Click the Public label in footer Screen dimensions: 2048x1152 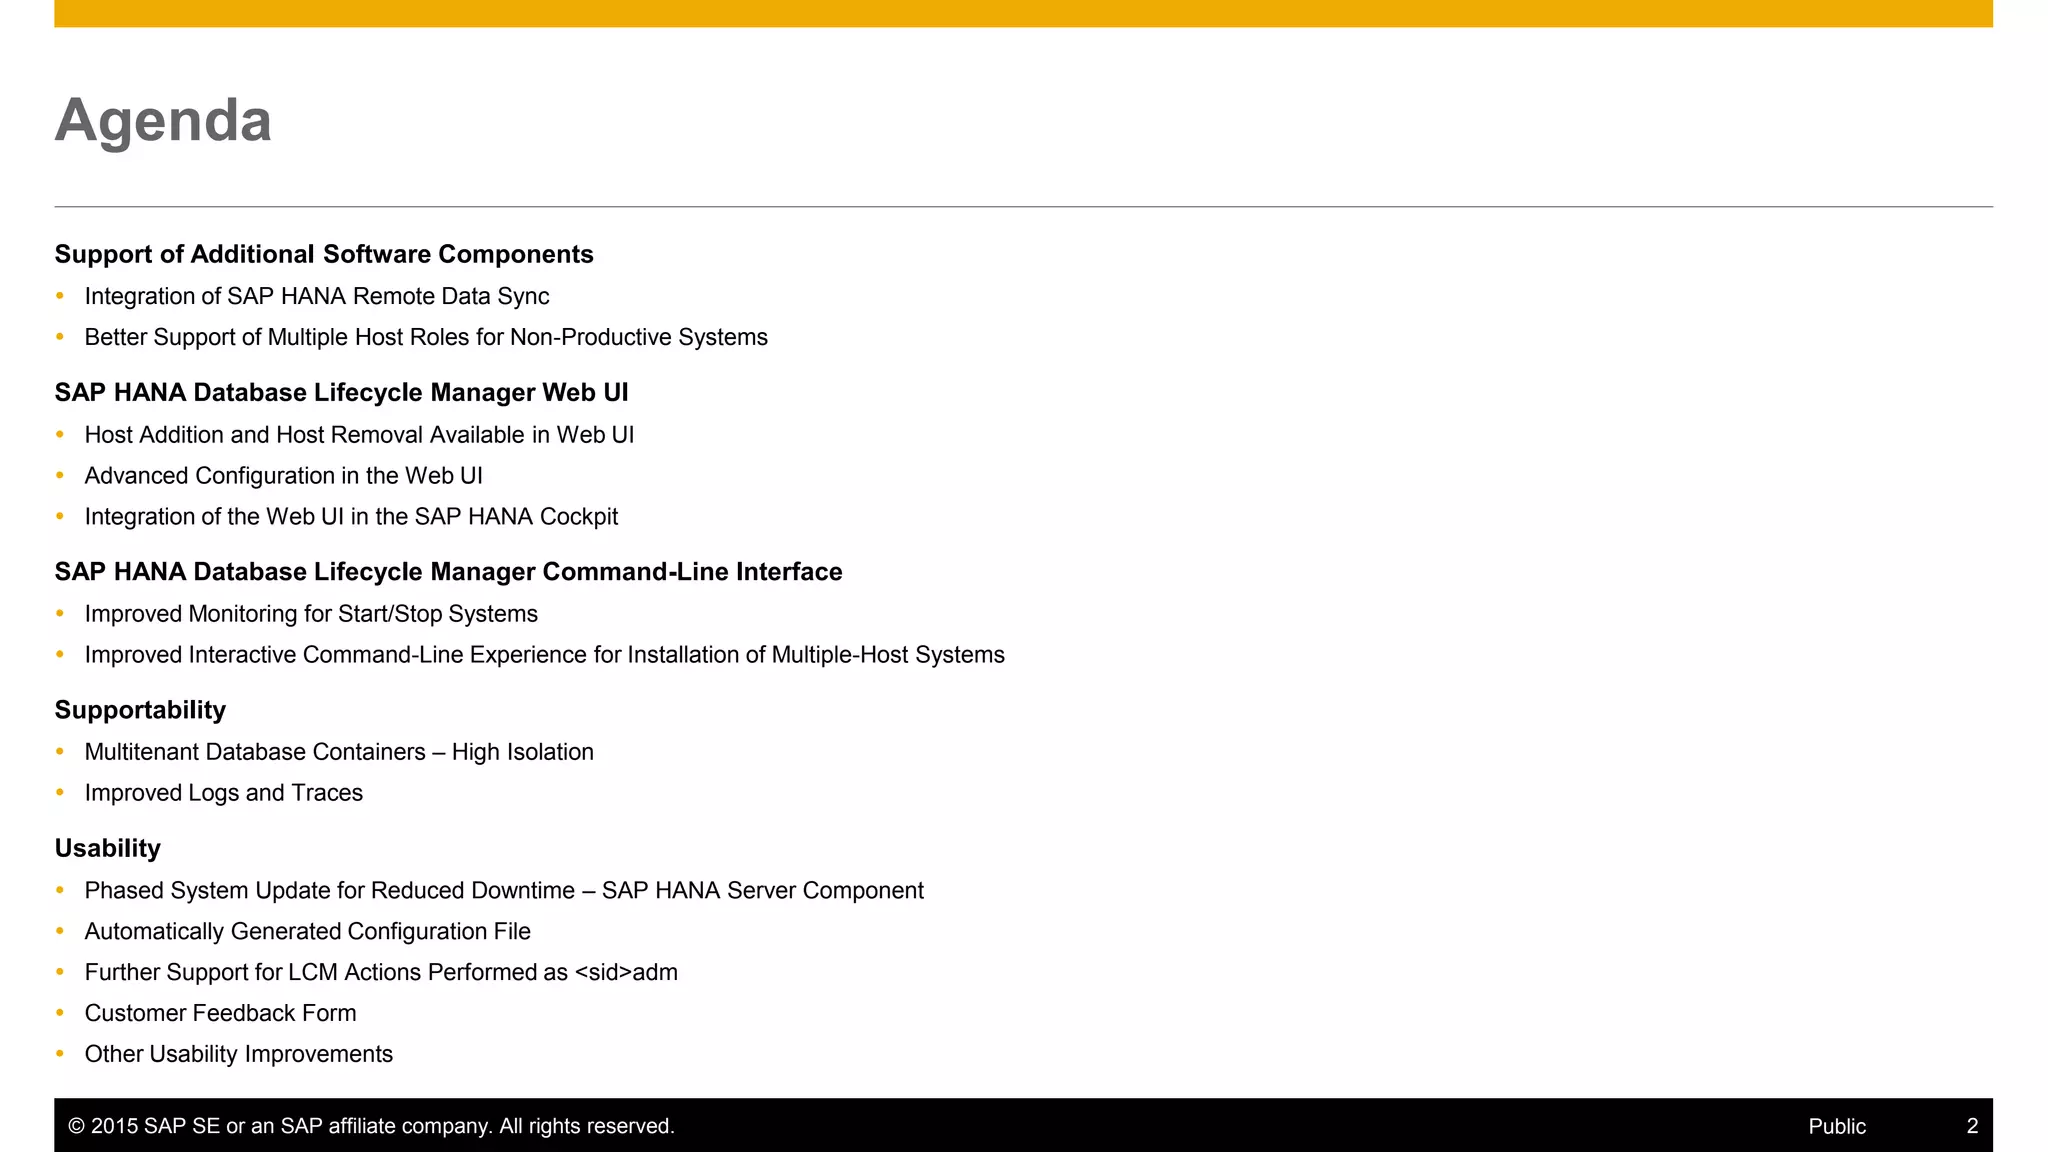1837,1126
